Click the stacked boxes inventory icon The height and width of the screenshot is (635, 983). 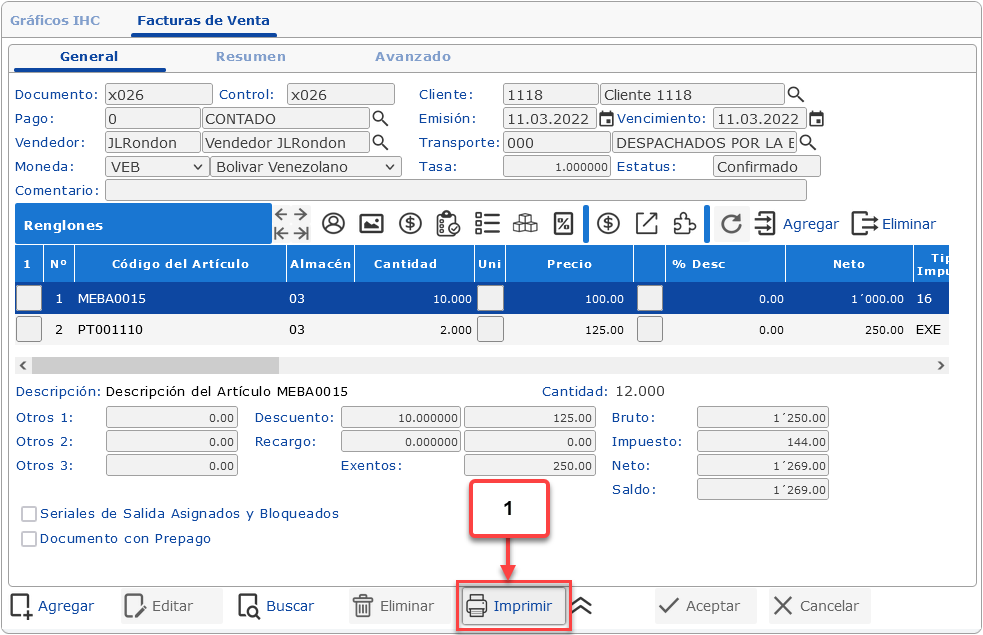(x=525, y=224)
